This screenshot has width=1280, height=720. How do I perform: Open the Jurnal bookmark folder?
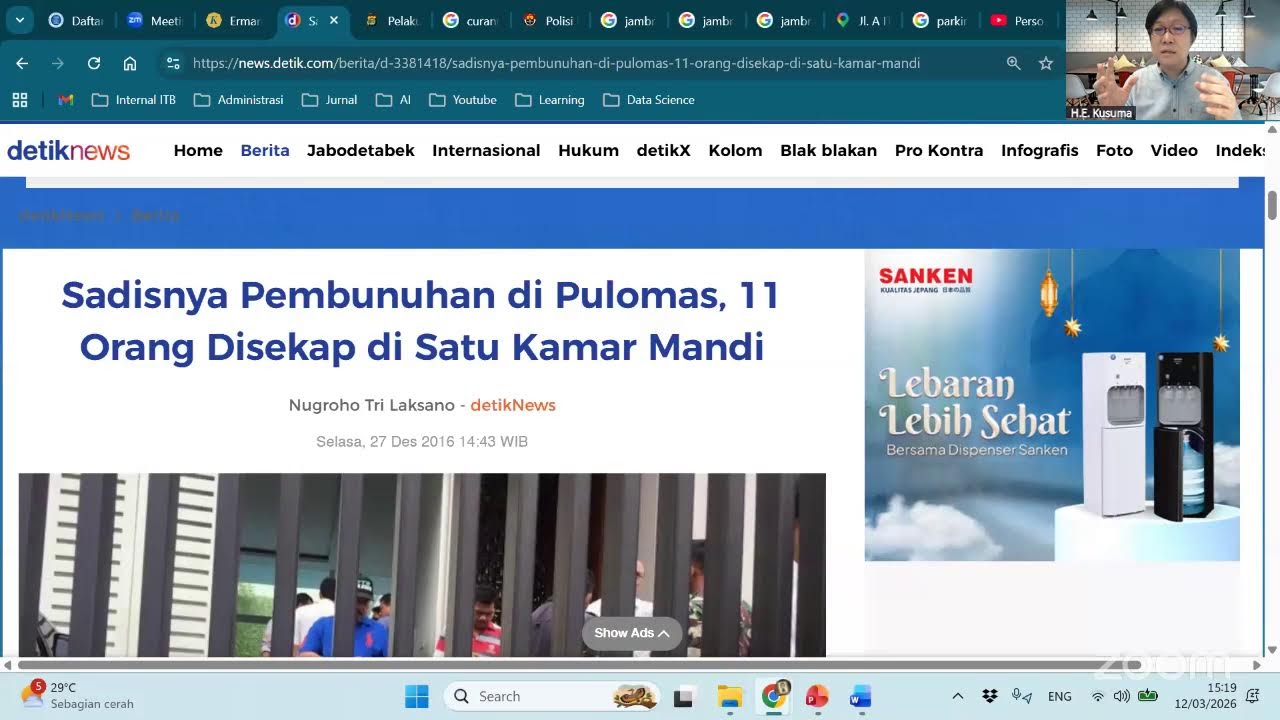(x=330, y=100)
